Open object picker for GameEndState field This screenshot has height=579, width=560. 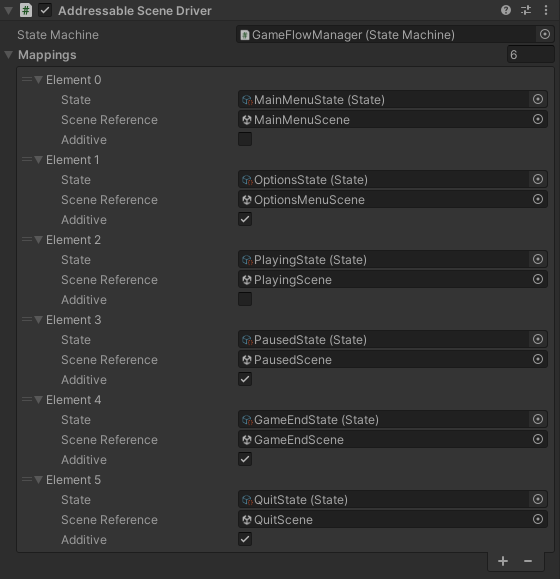pos(538,419)
